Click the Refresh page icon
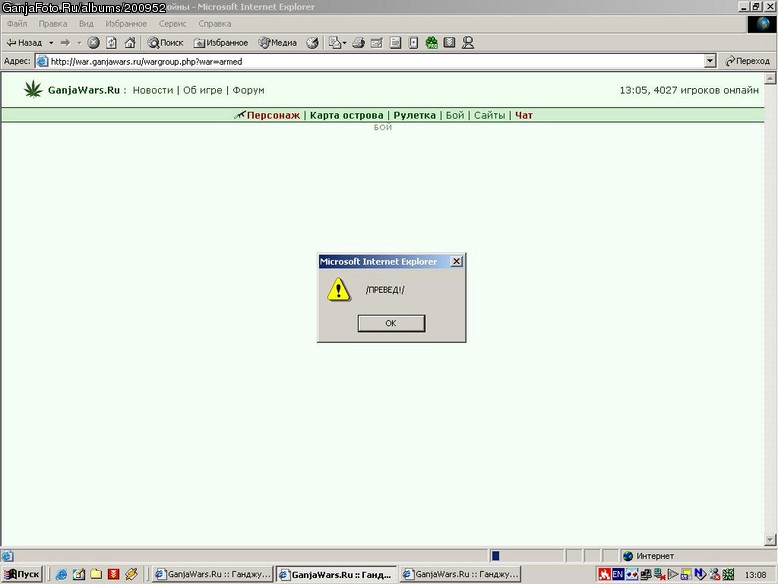778x584 pixels. click(112, 43)
